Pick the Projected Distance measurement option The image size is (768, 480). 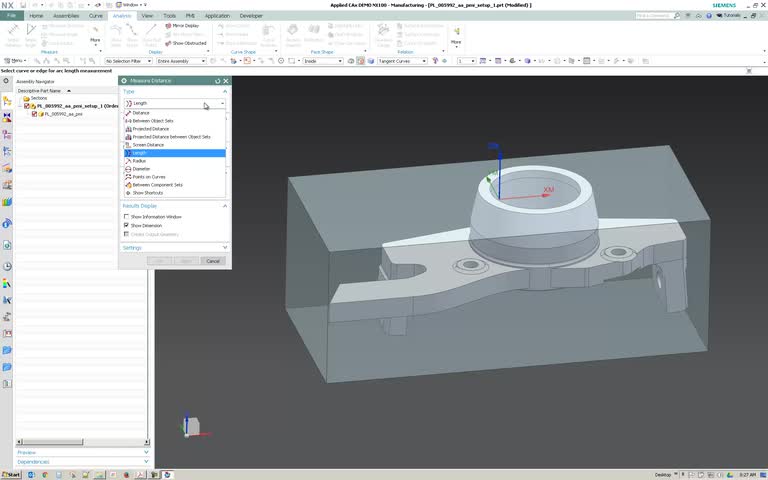[150, 129]
